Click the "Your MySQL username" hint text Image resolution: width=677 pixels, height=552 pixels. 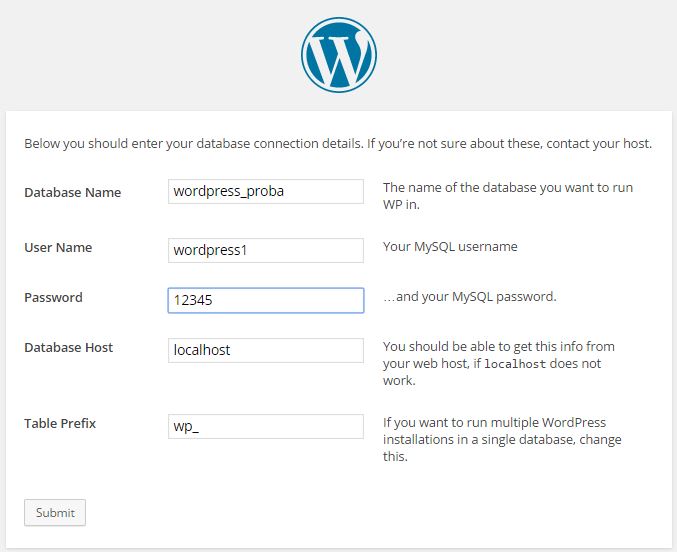[x=450, y=246]
